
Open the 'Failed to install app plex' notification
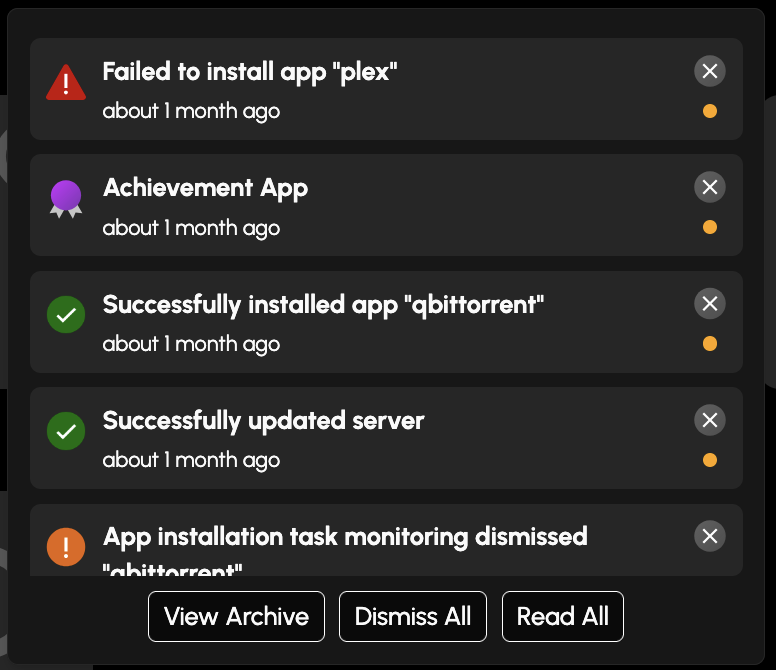250,72
